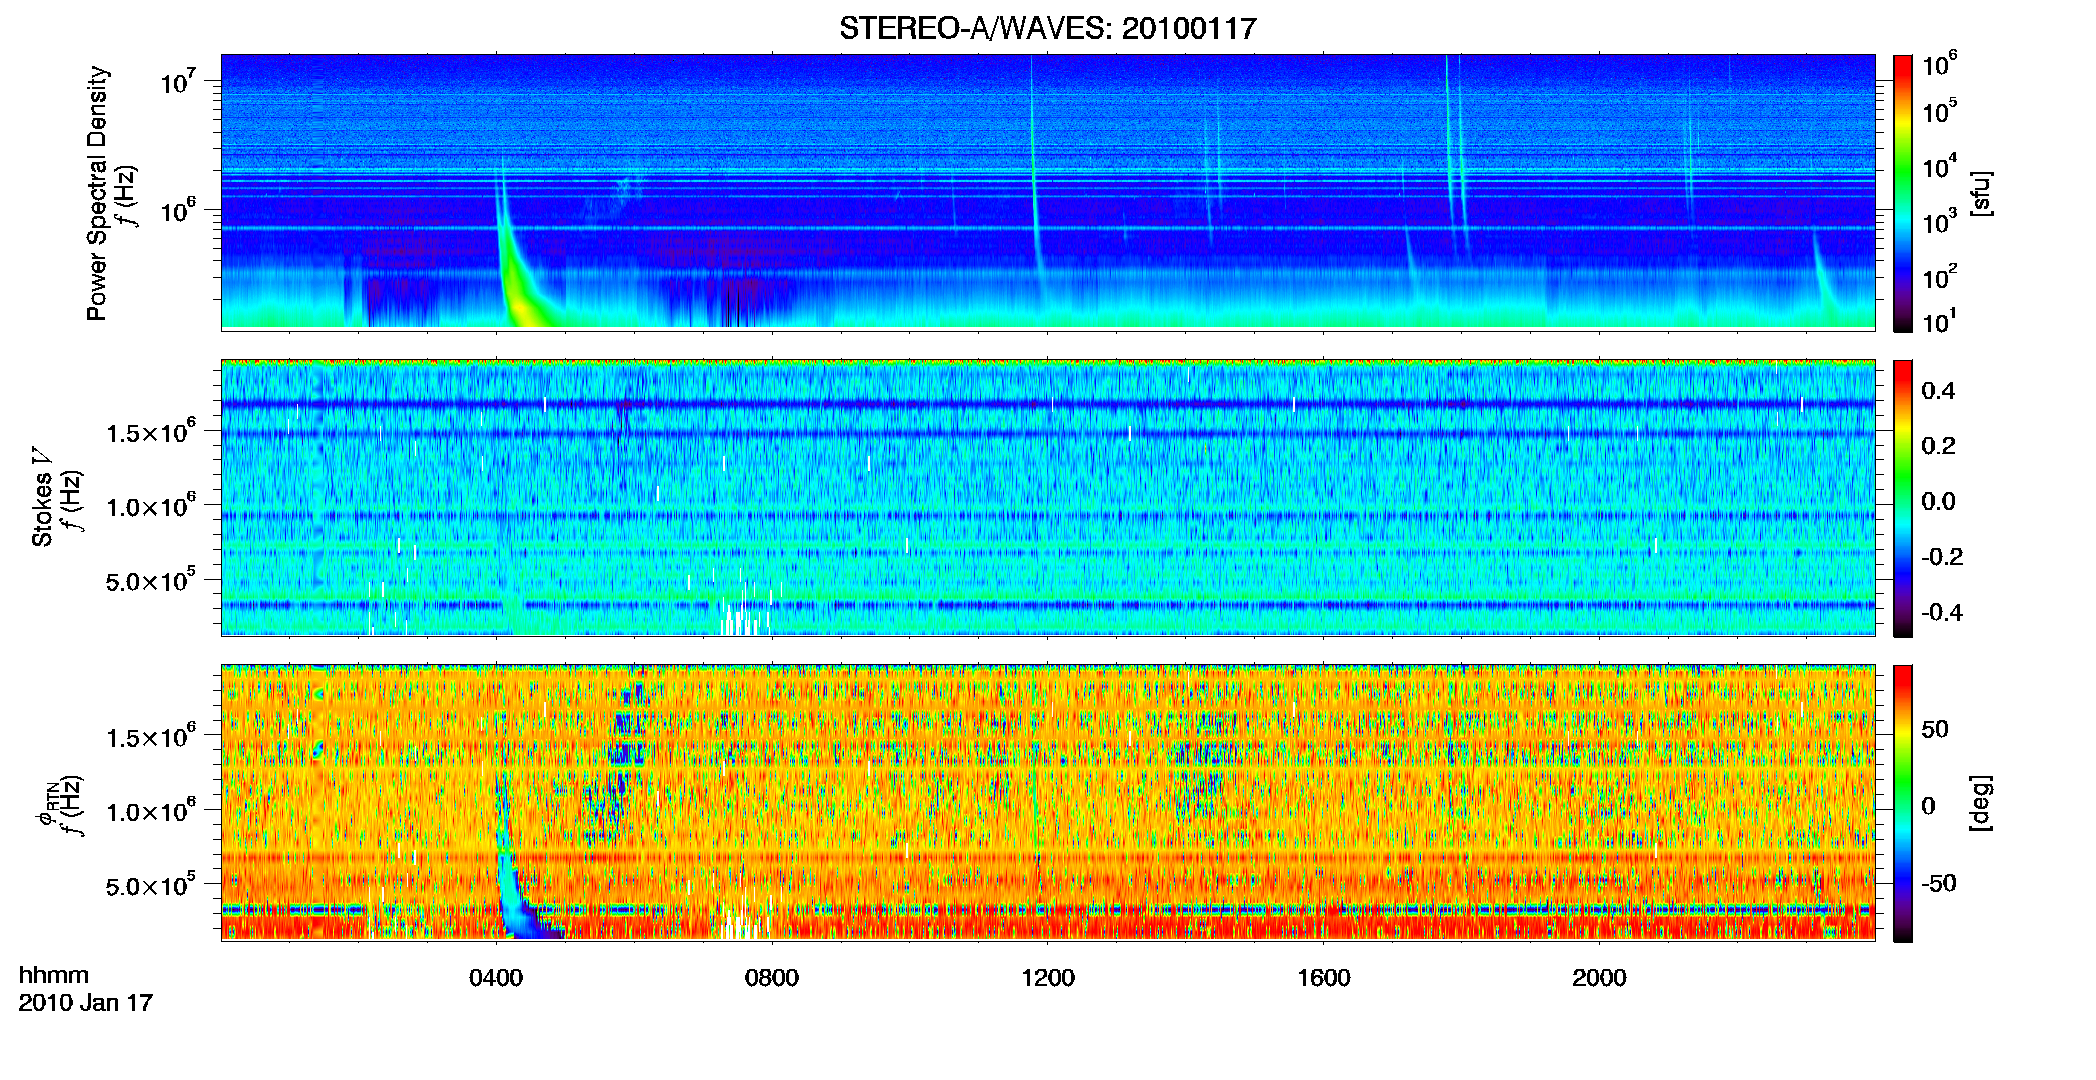Screen dimensions: 2096x1080
Task: Click the 0.4 tick on Stokes colorbar
Action: 1938,391
